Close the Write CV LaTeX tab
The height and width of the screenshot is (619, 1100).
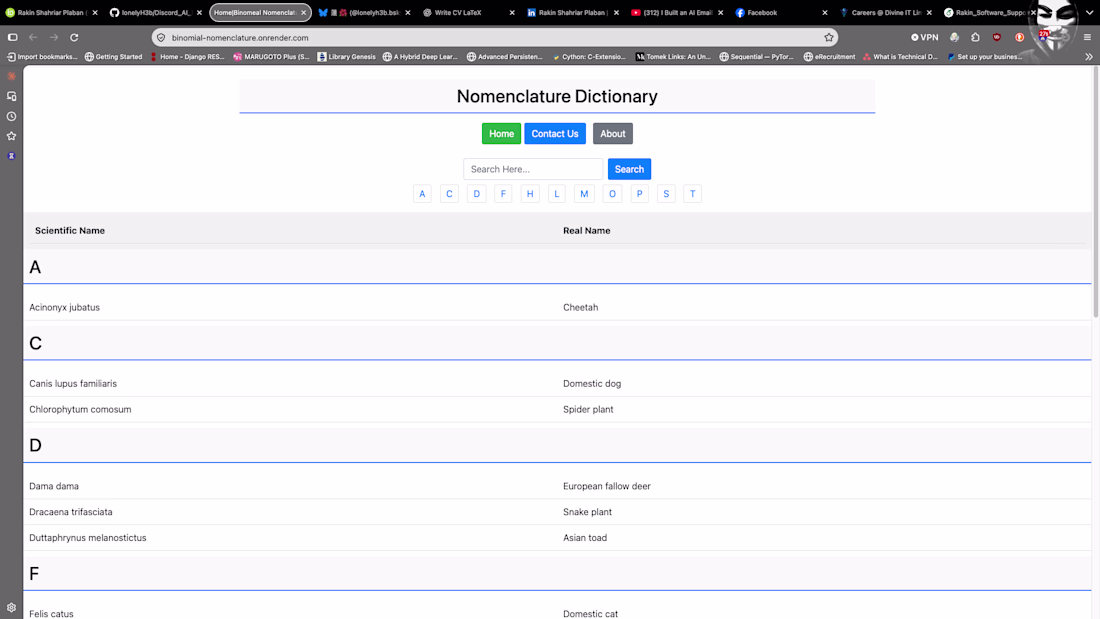[x=512, y=13]
